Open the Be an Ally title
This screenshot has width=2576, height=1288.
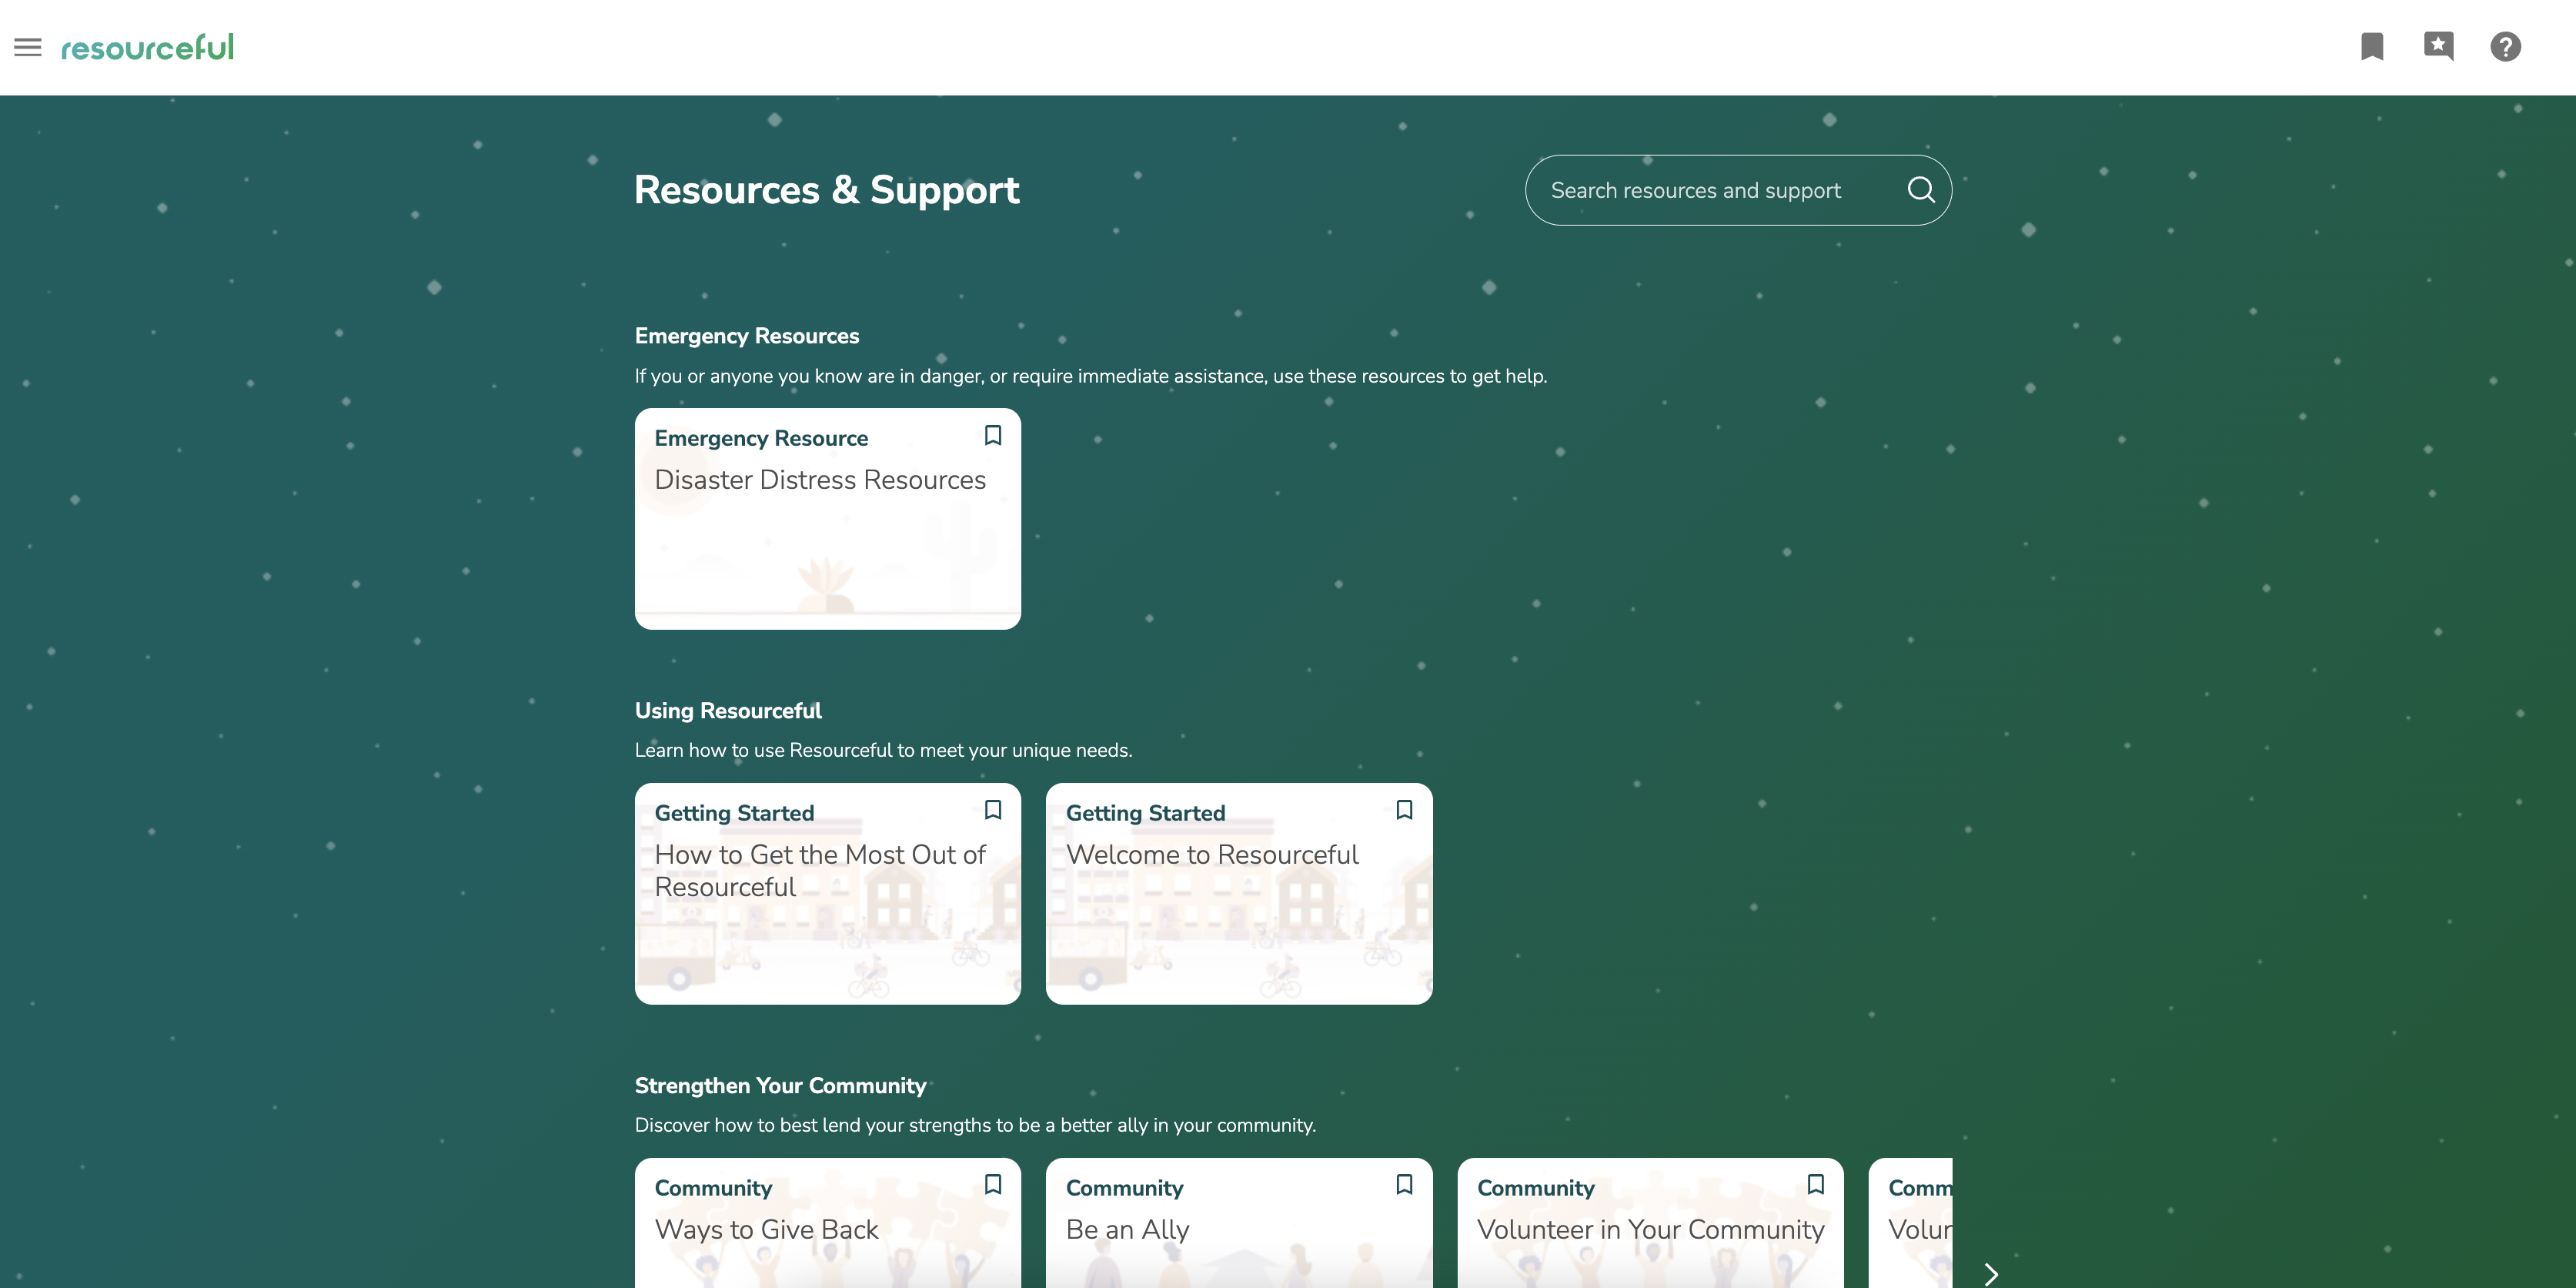pyautogui.click(x=1127, y=1230)
